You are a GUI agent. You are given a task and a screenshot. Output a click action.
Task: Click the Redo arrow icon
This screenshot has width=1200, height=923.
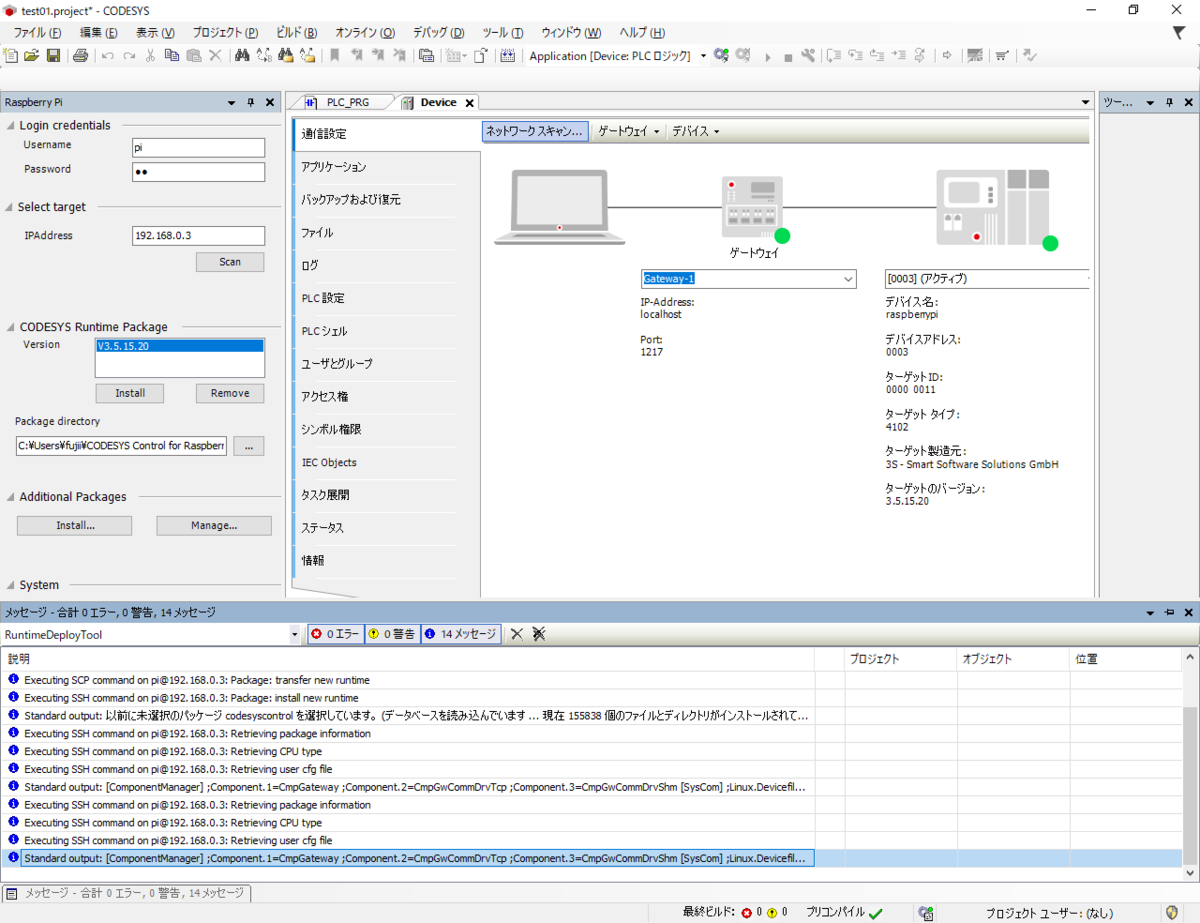129,56
